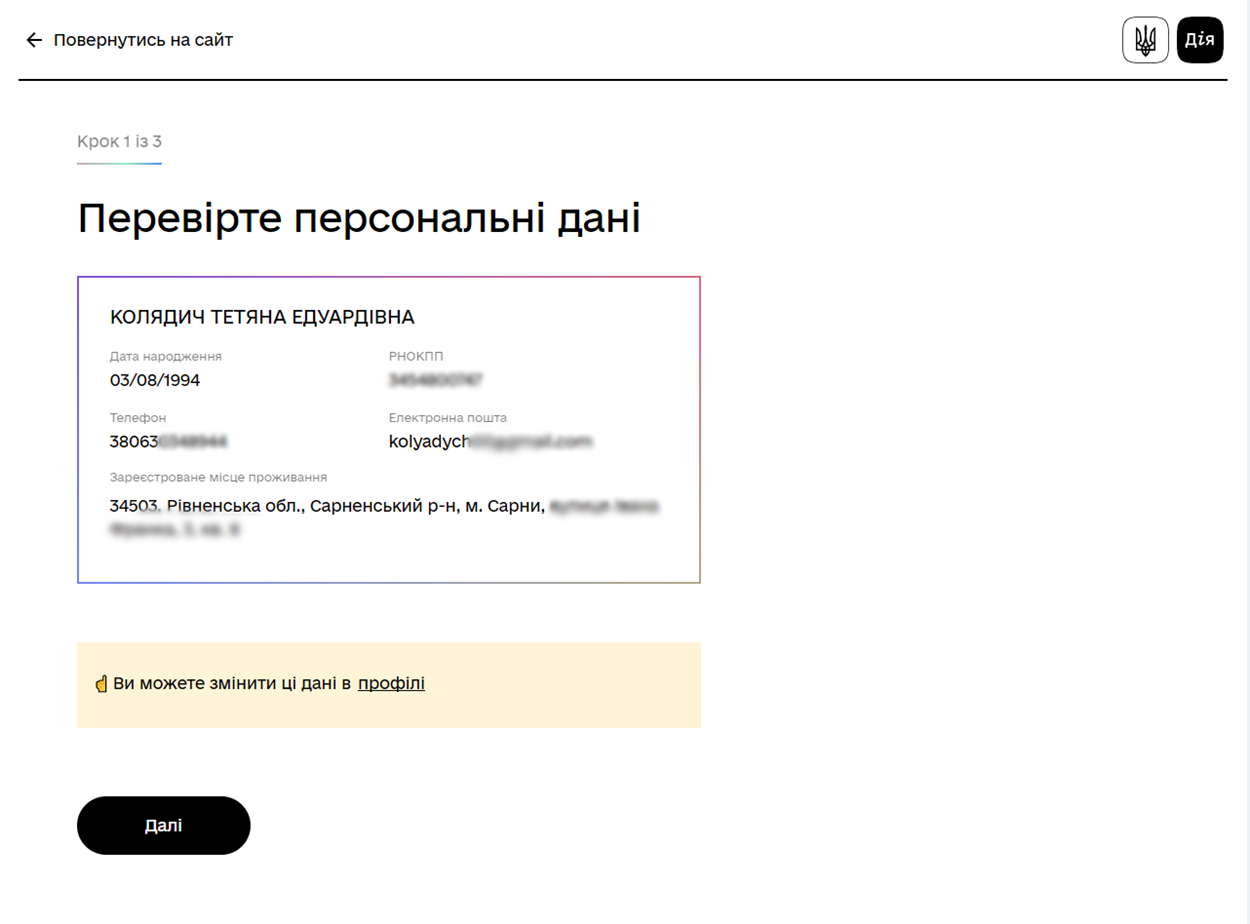
Task: Click the "Електронна пошта" label
Action: point(448,418)
